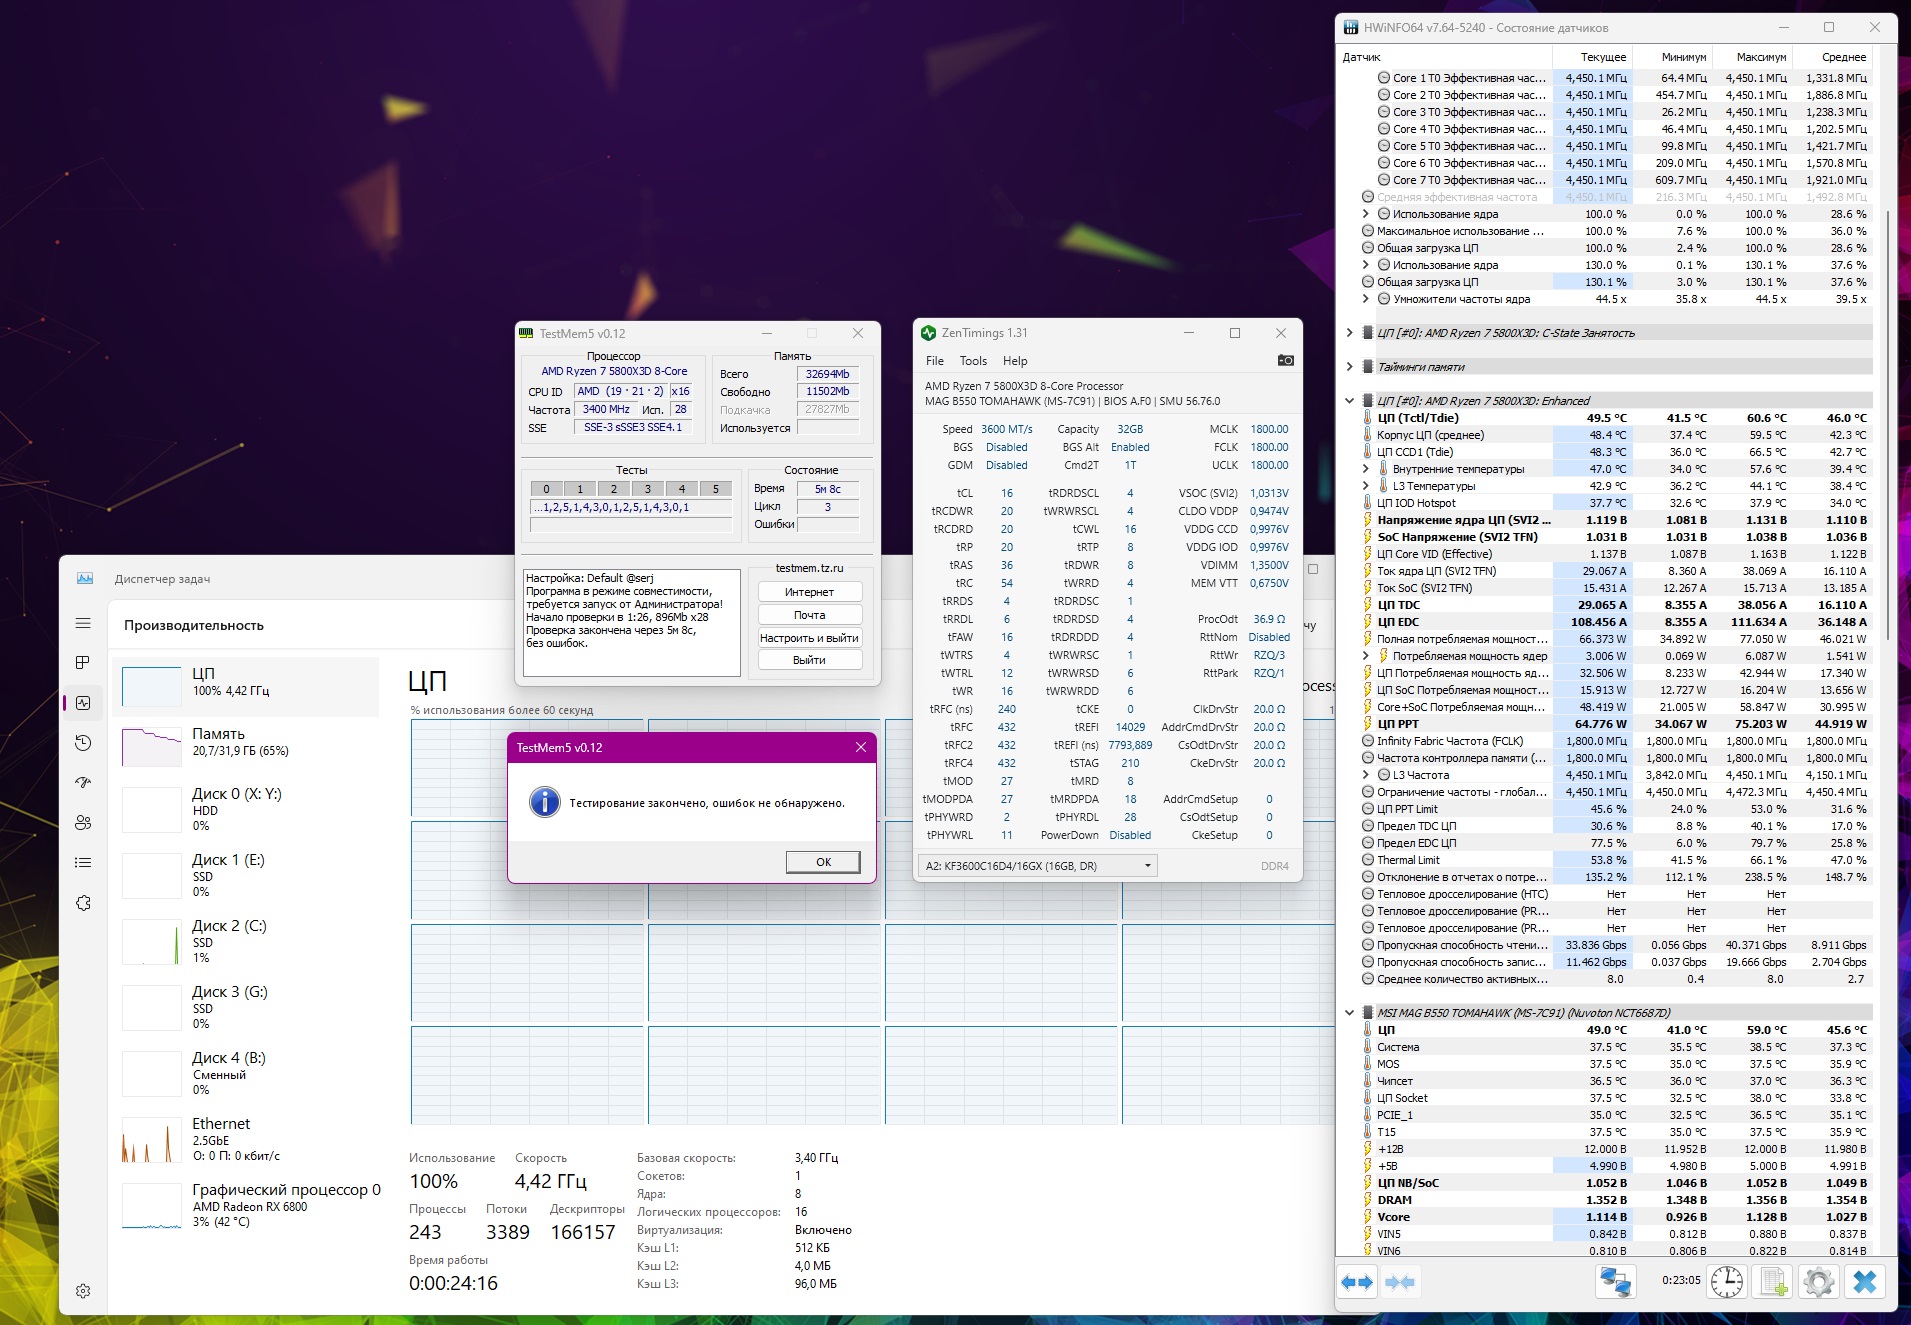Select Память performance item in Task Manager
The height and width of the screenshot is (1325, 1911).
pyautogui.click(x=248, y=747)
